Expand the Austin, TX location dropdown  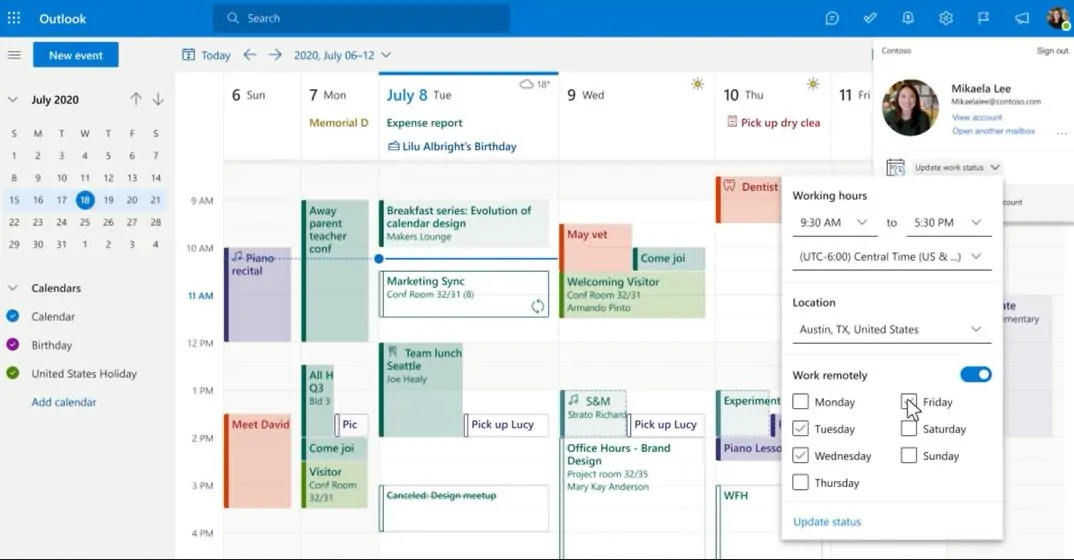click(x=891, y=329)
